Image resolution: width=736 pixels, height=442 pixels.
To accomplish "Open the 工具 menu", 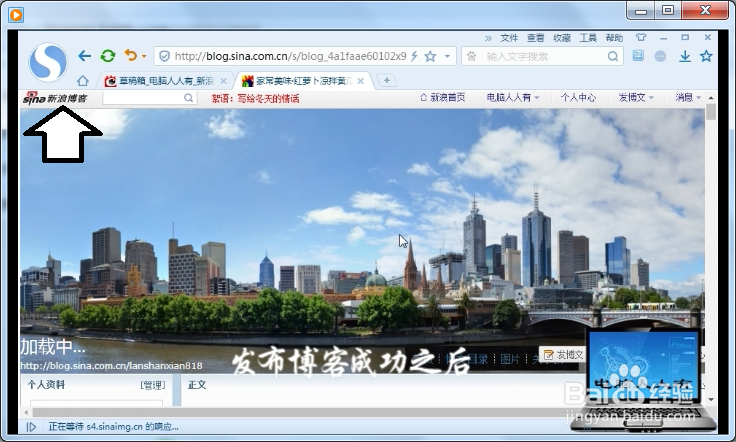I will tap(588, 38).
